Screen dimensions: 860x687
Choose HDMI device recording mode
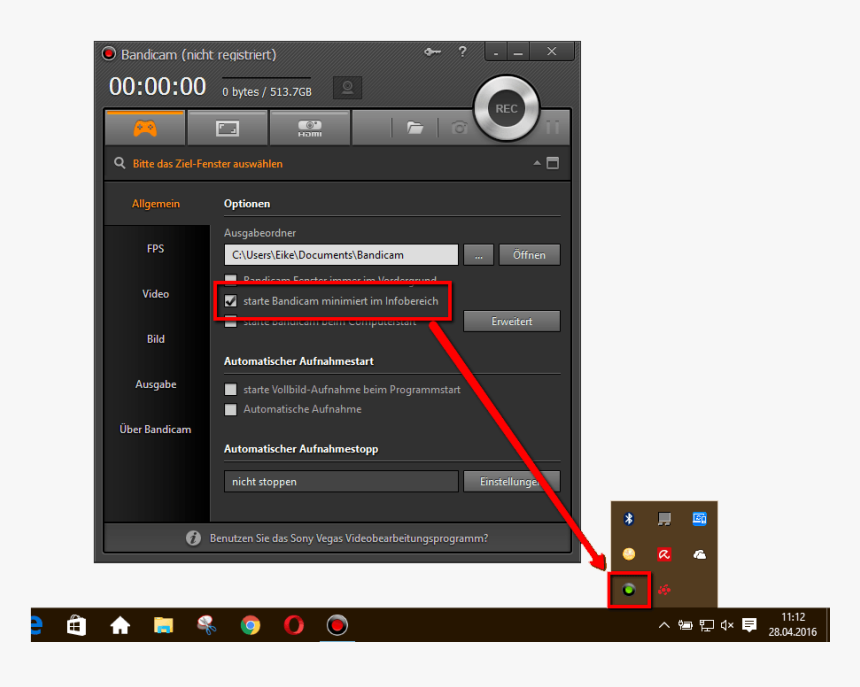310,128
